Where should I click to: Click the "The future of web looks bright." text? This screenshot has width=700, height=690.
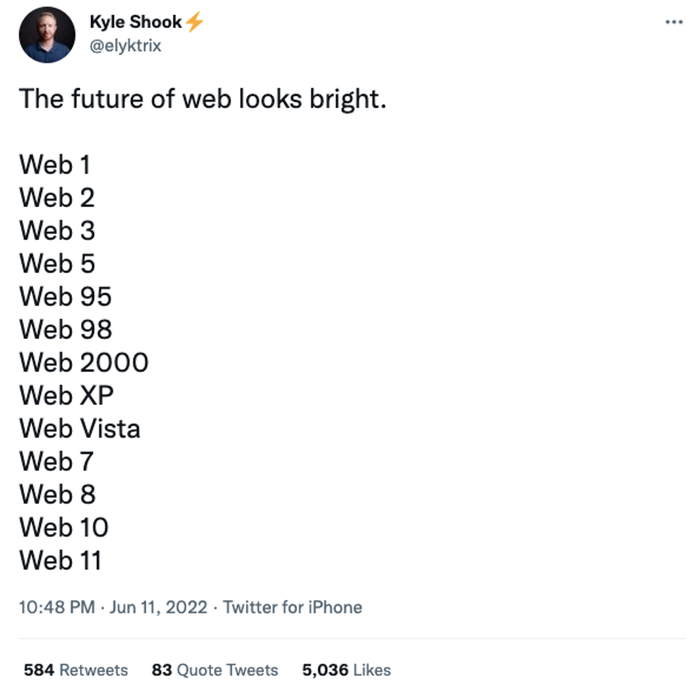202,102
